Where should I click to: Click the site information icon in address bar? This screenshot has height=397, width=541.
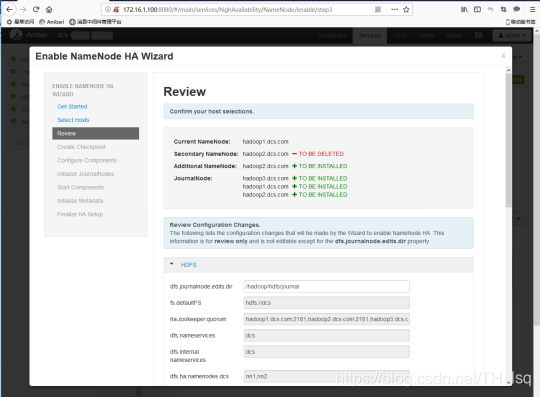(x=108, y=10)
